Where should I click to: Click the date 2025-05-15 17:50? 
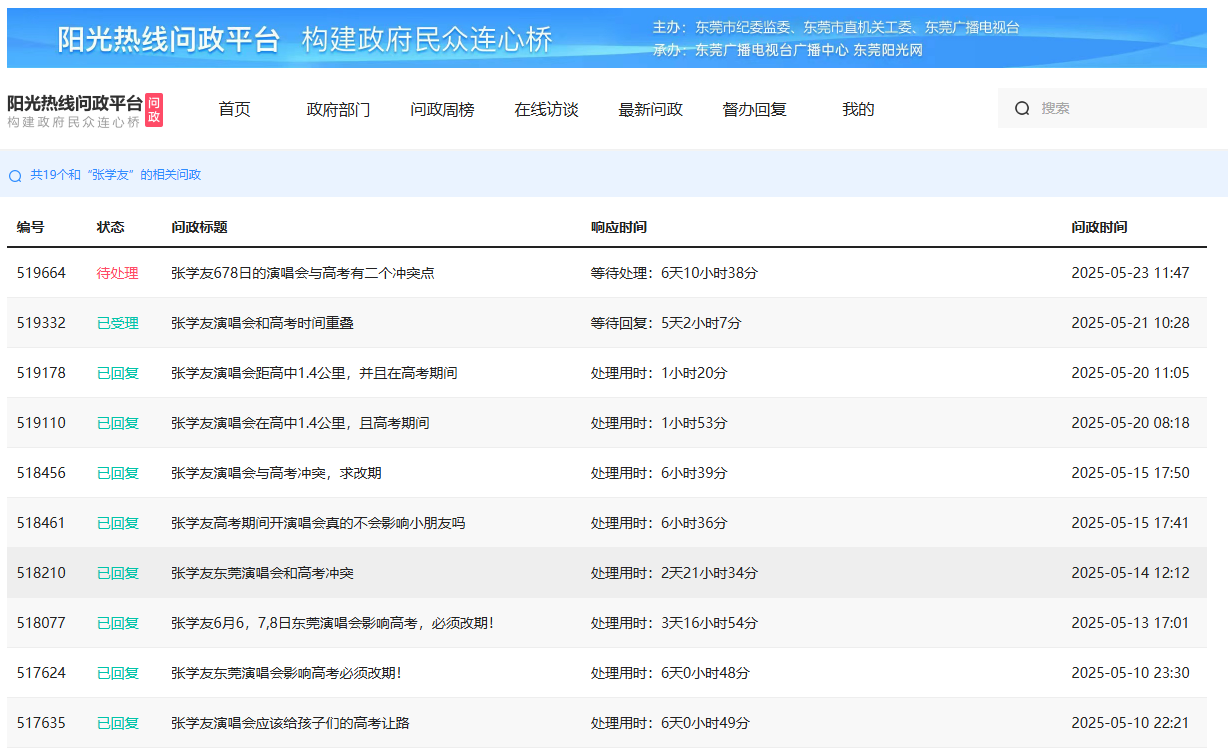[1130, 473]
